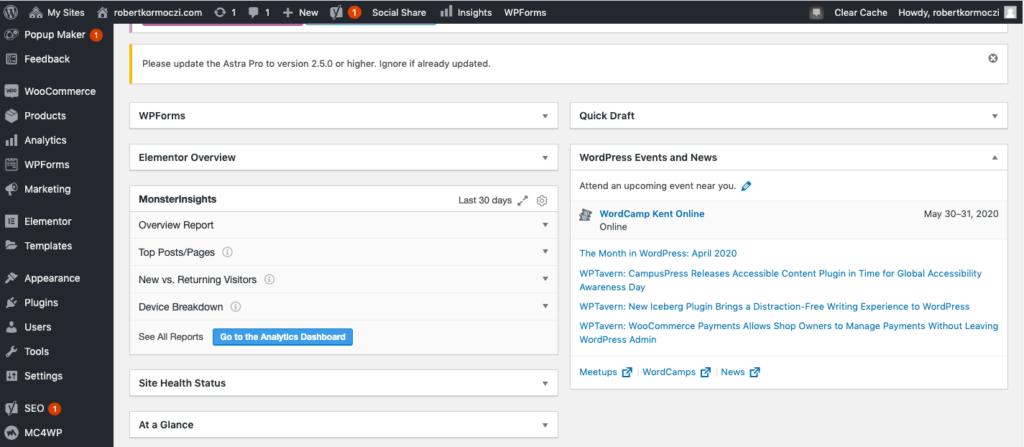Click the Elementor sidebar icon

point(11,222)
